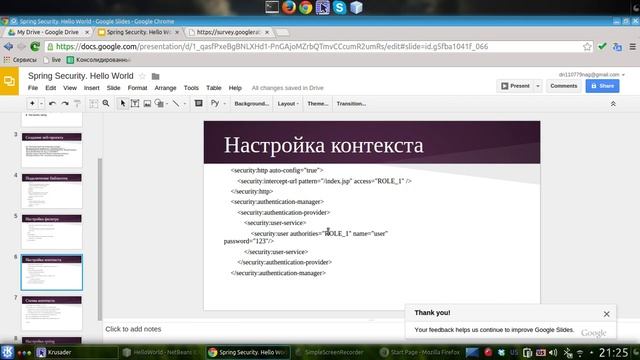Open the Arrange menu
This screenshot has height=360, width=640.
click(x=165, y=88)
